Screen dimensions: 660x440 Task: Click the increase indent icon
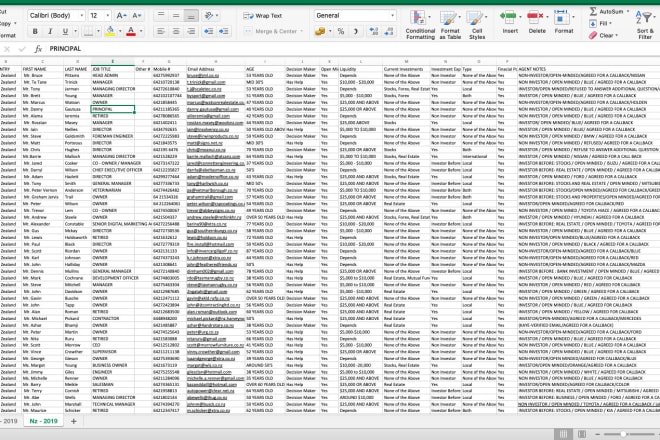click(x=224, y=31)
